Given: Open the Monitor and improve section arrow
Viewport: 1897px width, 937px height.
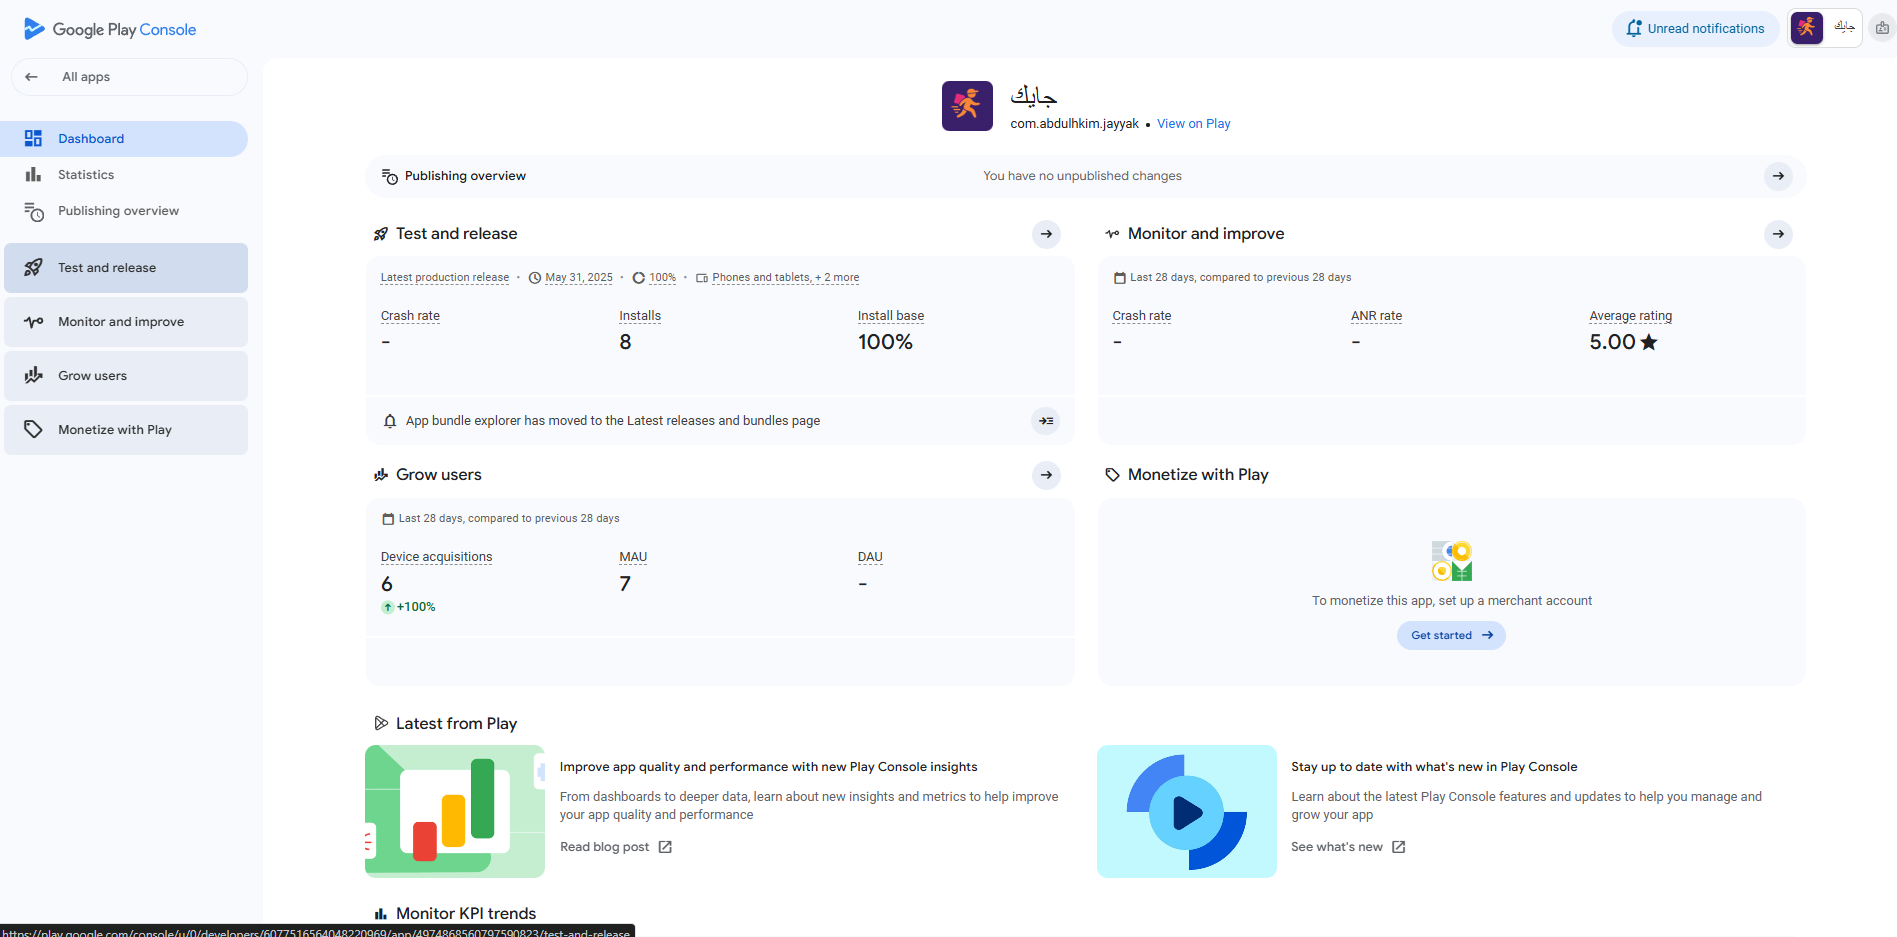Looking at the screenshot, I should [x=1777, y=234].
